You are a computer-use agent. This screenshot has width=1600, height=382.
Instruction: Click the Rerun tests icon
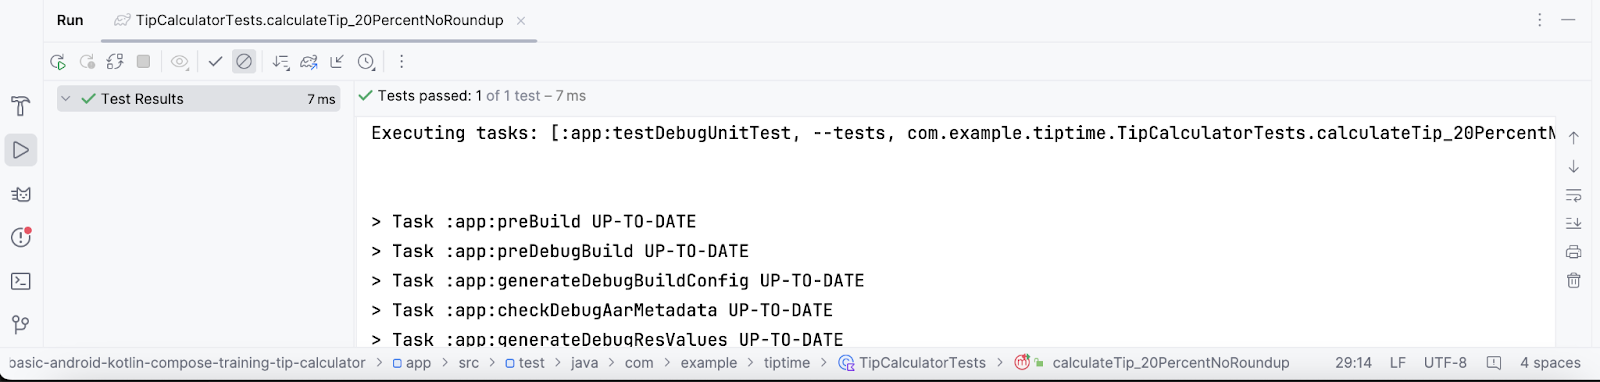tap(58, 62)
